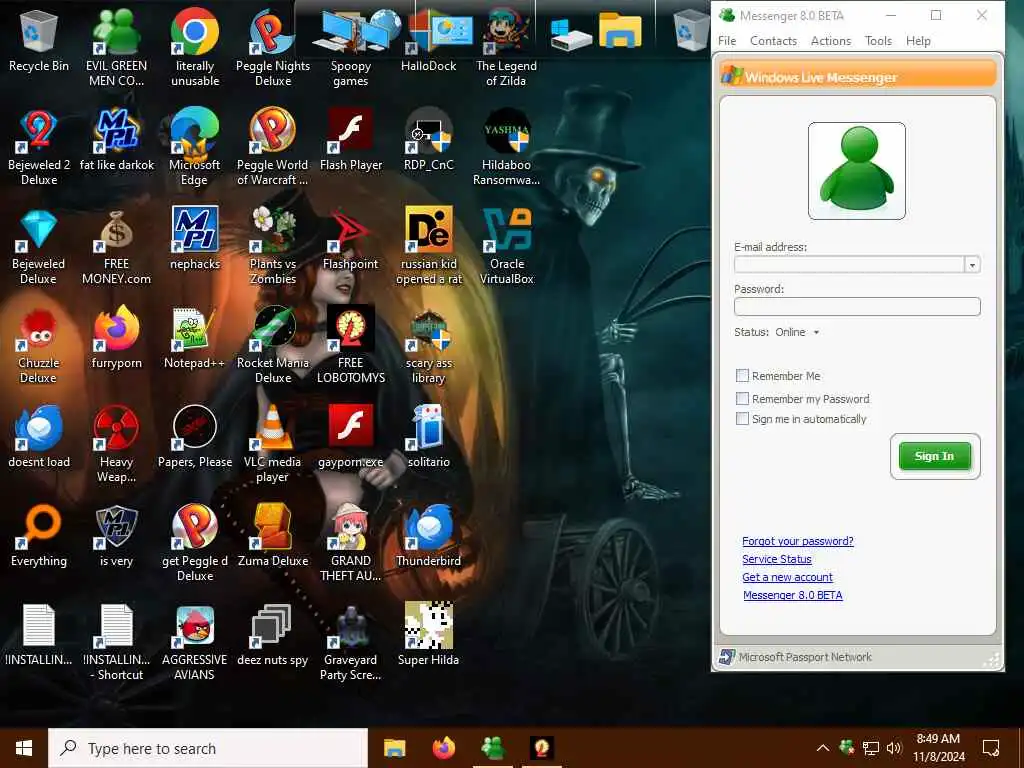
Task: Launch the Everything search shortcut
Action: (39, 536)
